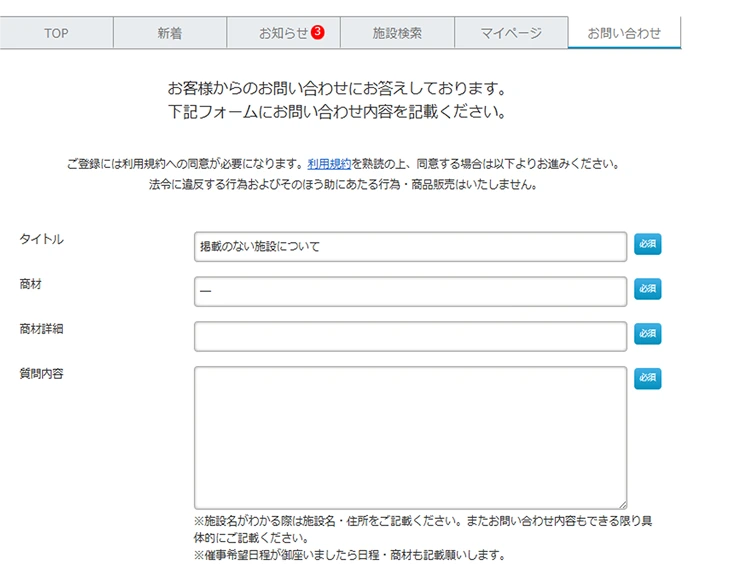Click the 商材詳細 field label
This screenshot has width=748, height=578.
coord(42,329)
